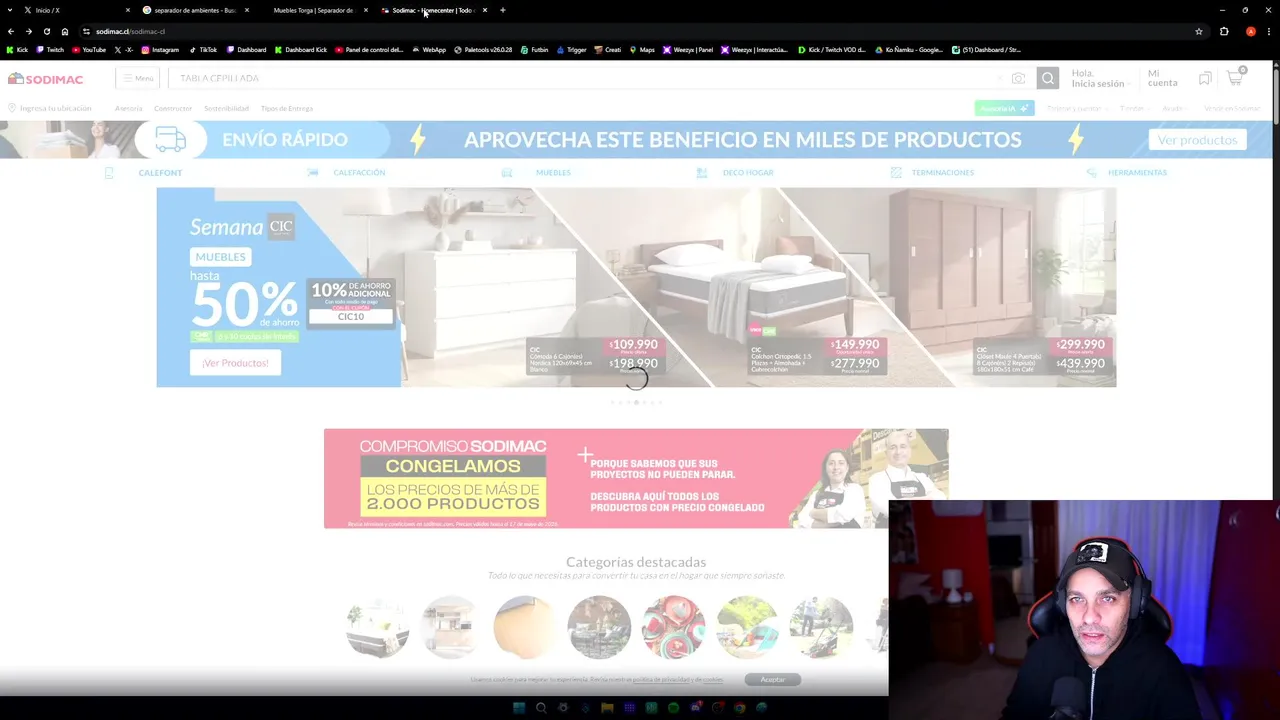Open the shopping cart icon
The image size is (1280, 720).
(1236, 77)
